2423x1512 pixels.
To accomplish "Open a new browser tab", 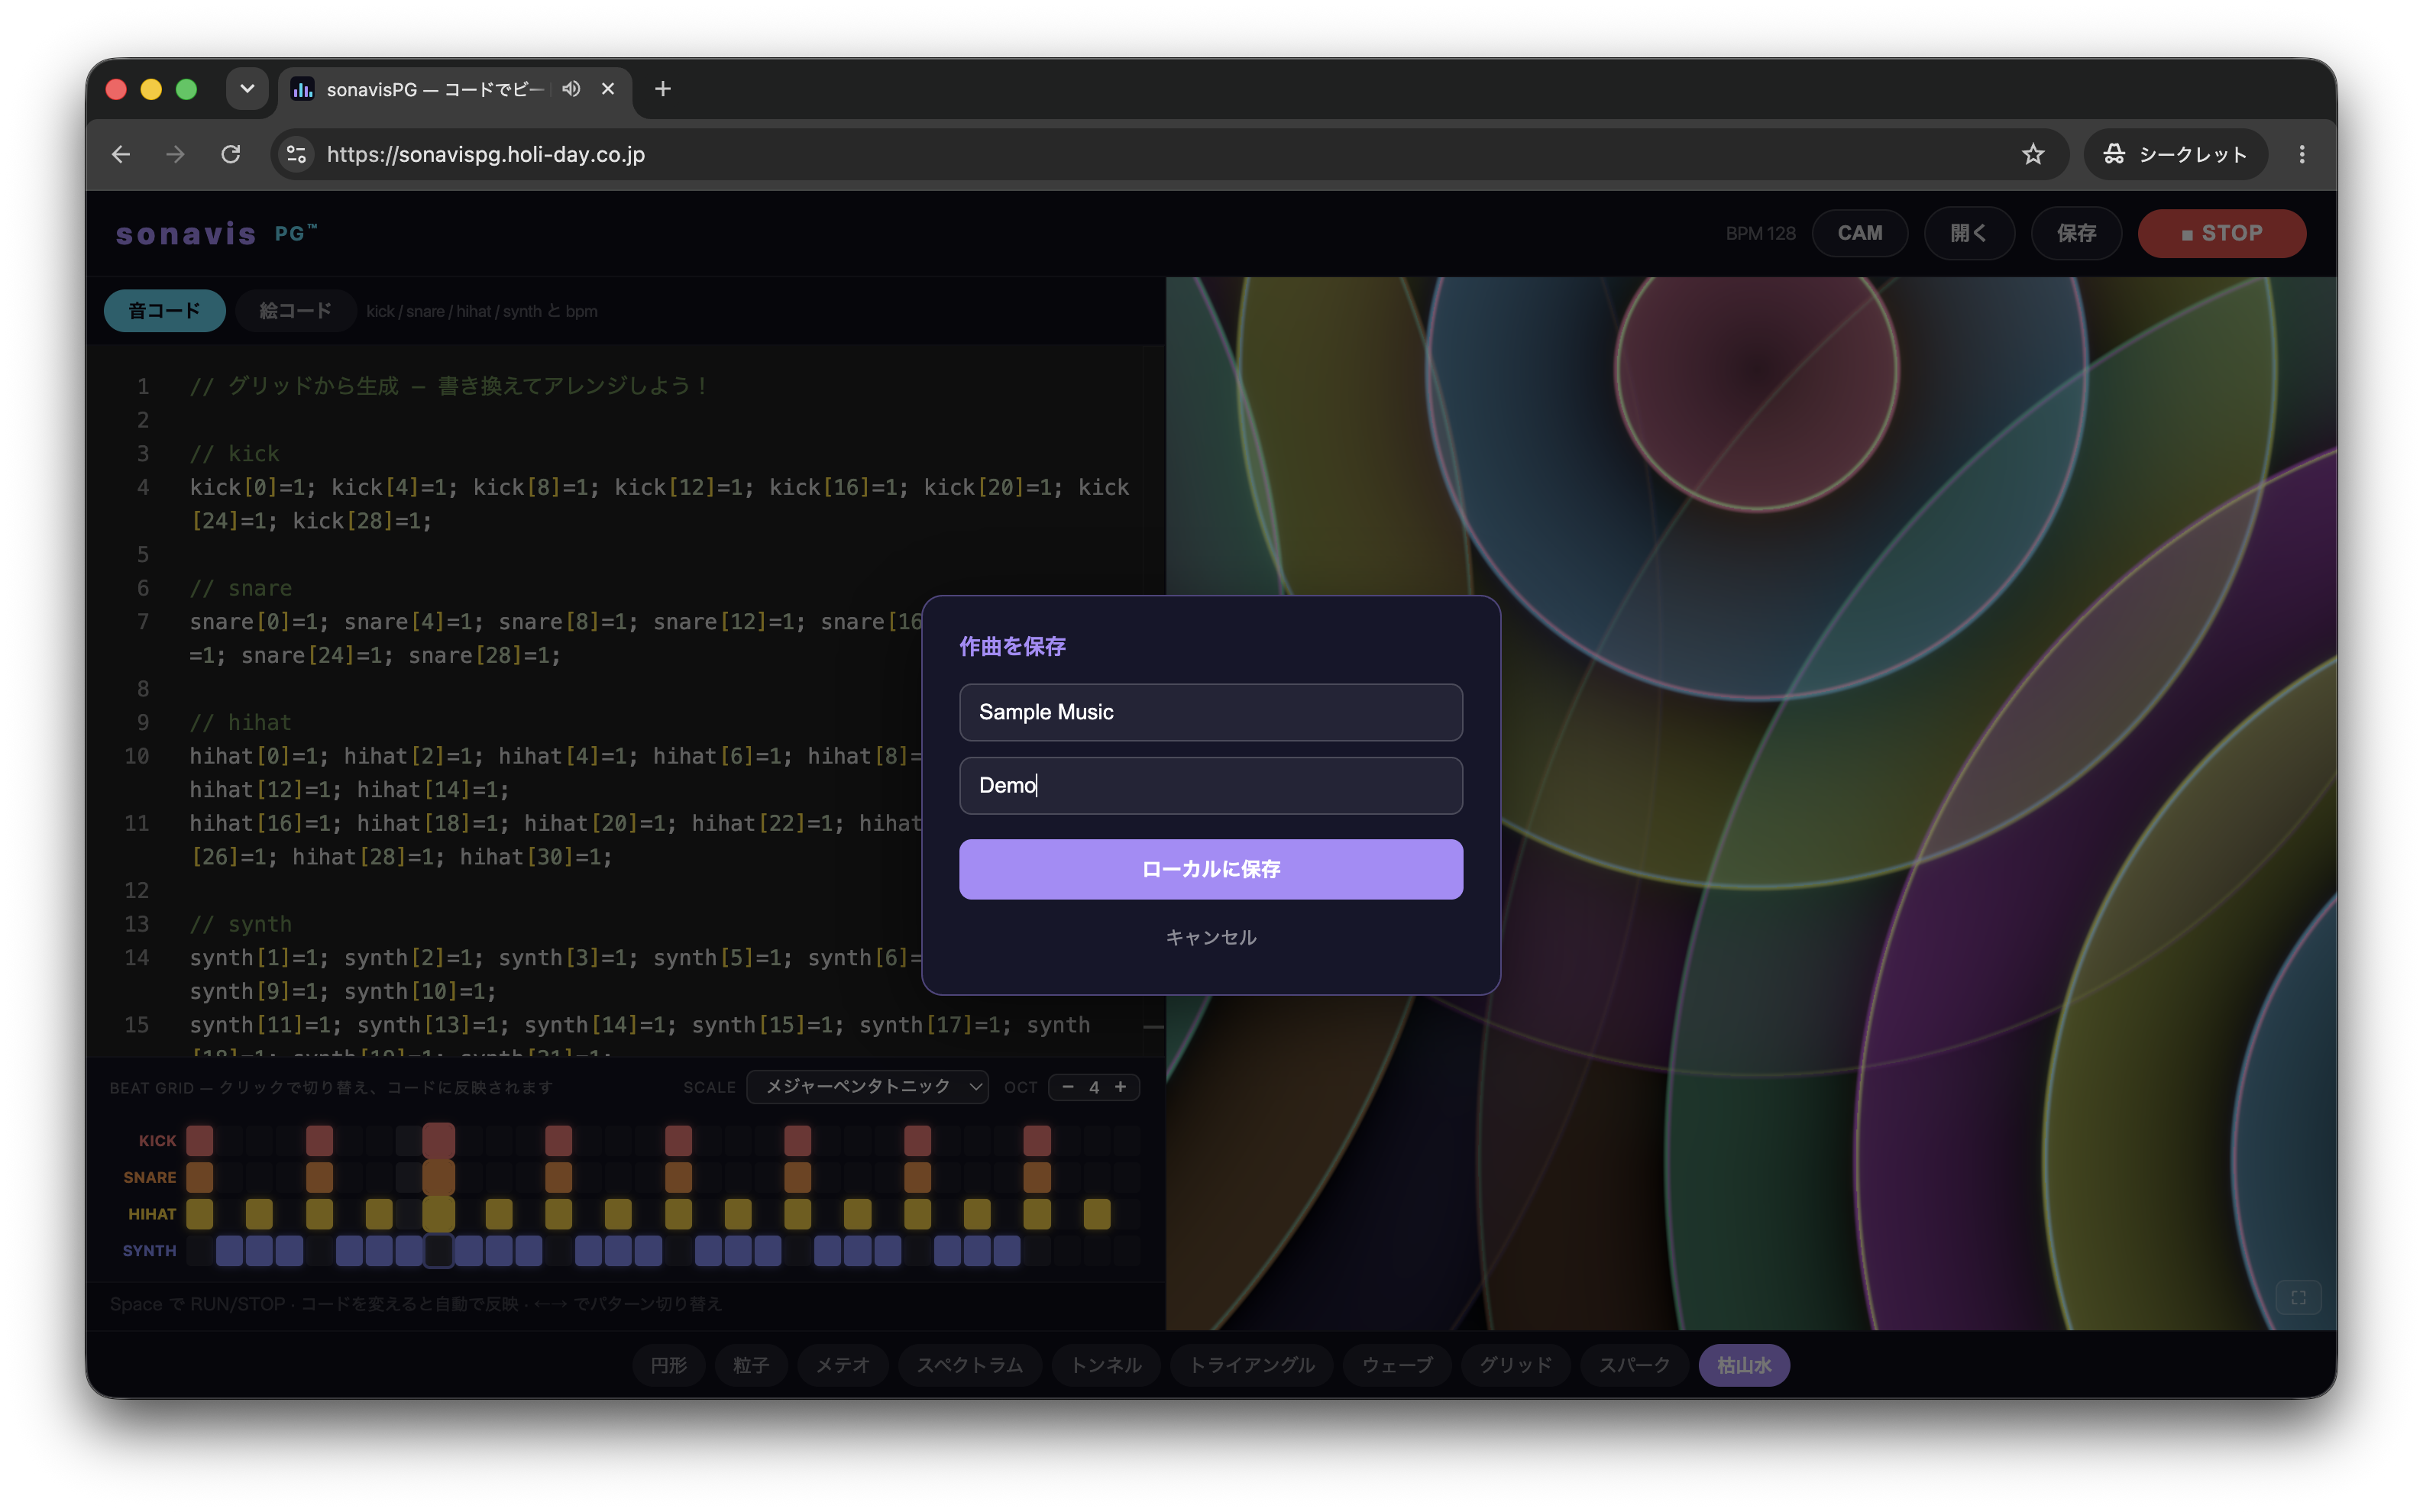I will 663,89.
